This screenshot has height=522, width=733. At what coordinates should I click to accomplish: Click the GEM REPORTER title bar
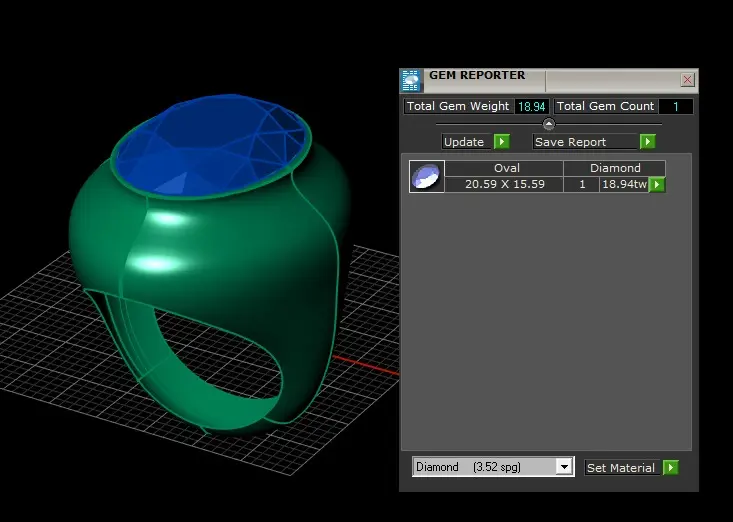[549, 80]
